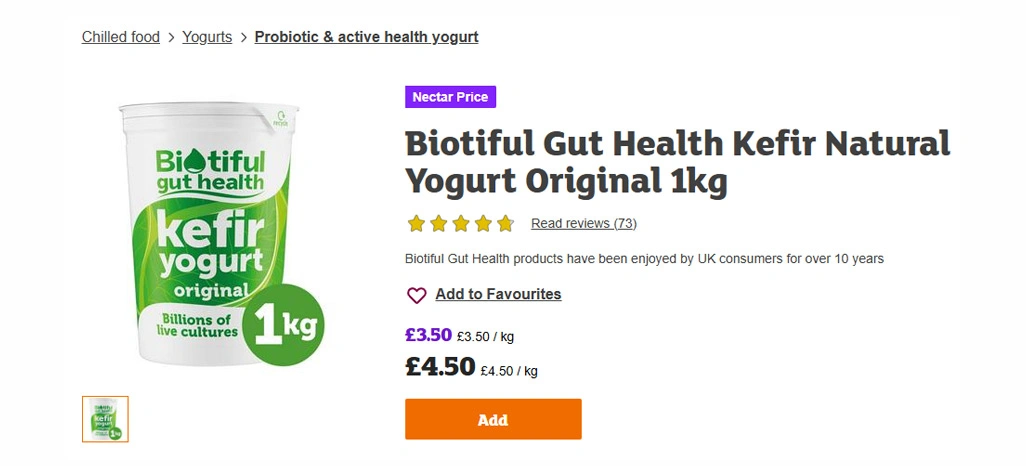Click the second rating star
Viewport: 1026px width, 466px height.
coord(438,224)
